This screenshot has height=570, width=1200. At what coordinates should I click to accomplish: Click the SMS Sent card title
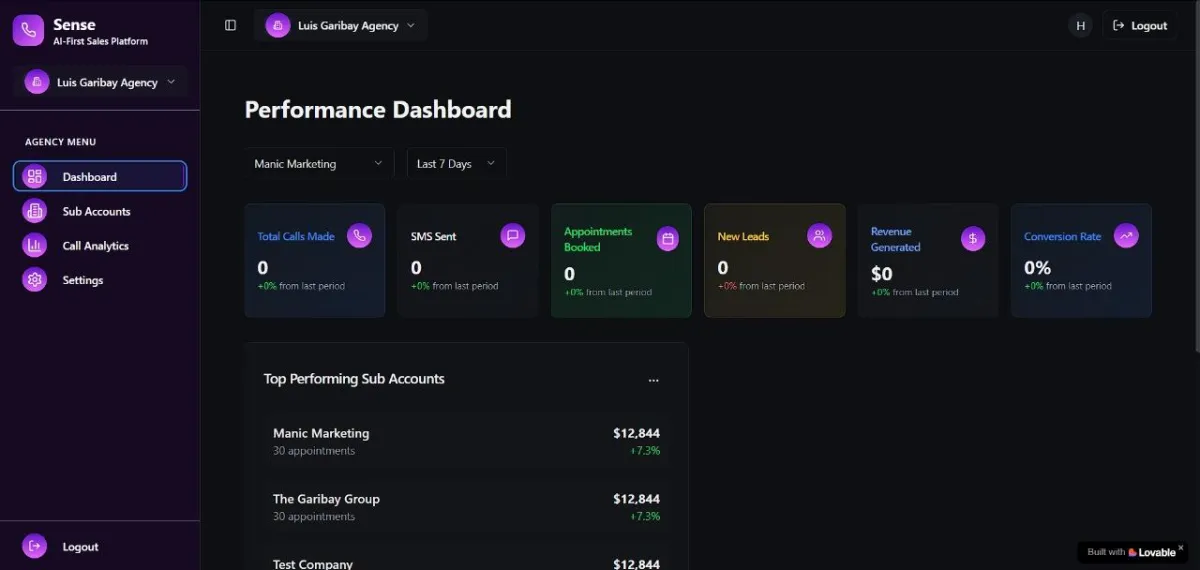click(x=433, y=237)
